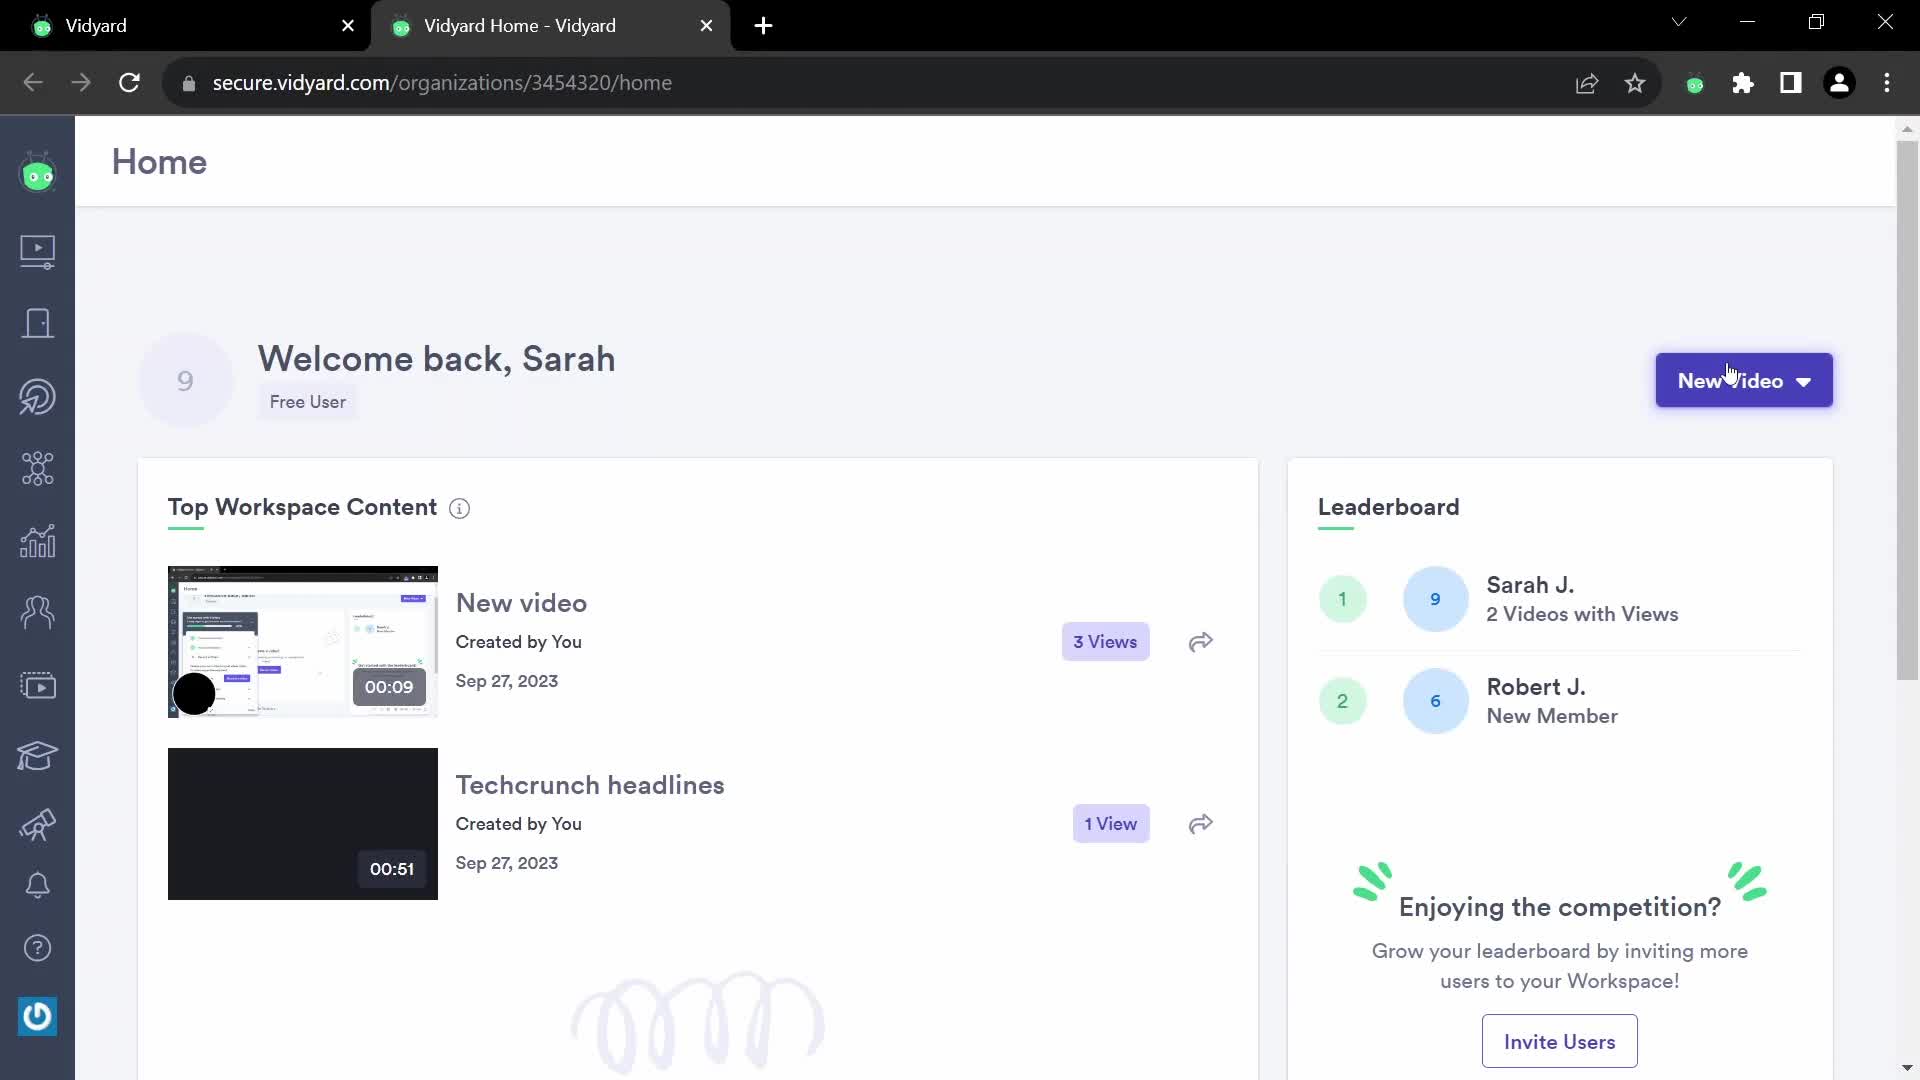This screenshot has height=1080, width=1920.
Task: Open the rocket launch sidebar icon
Action: click(x=38, y=825)
